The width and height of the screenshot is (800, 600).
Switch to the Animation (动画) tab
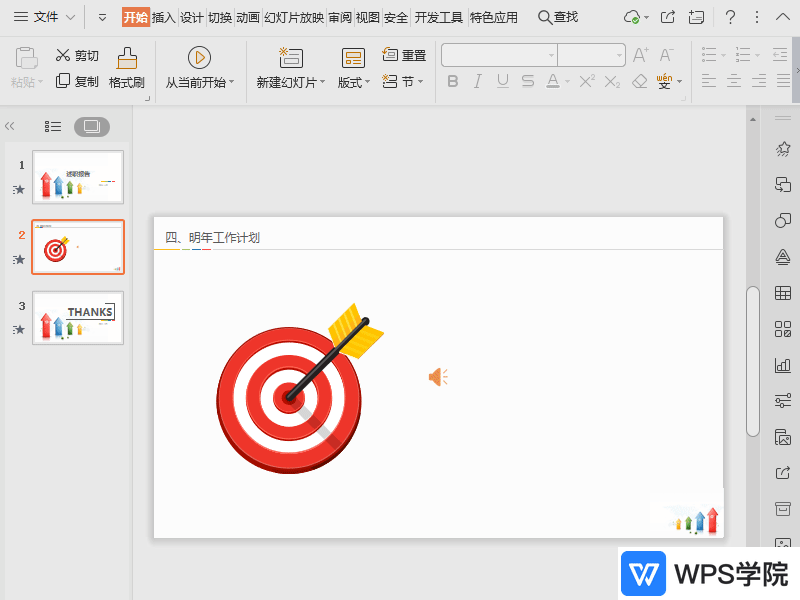click(248, 17)
